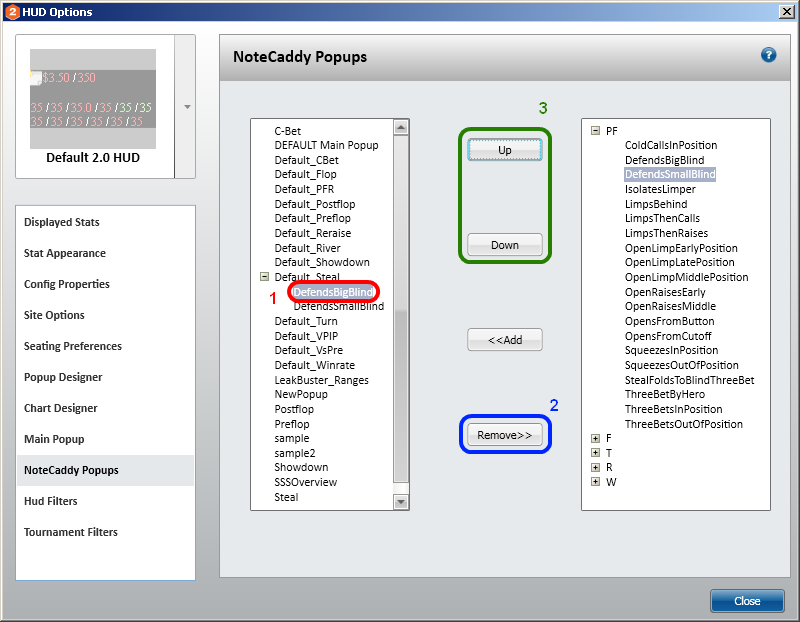Select Default_VsPre popup
Viewport: 800px width, 622px height.
[x=309, y=351]
